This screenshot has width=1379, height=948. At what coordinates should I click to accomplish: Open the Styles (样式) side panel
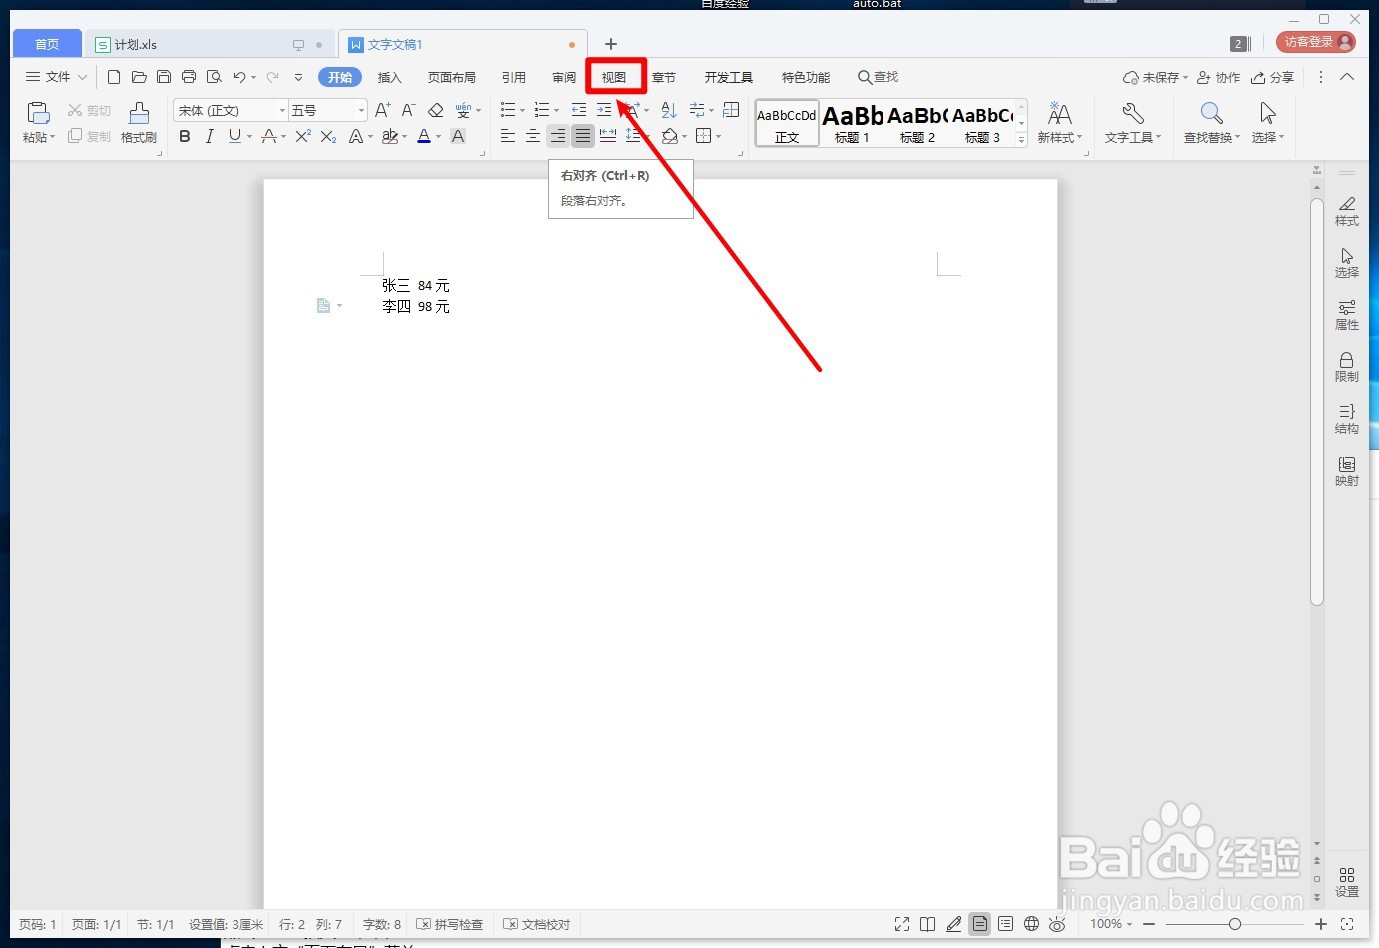[x=1347, y=211]
